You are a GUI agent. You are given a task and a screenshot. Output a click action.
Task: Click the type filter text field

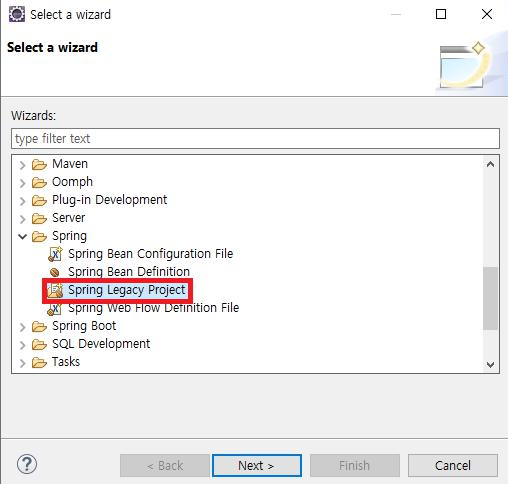click(255, 138)
